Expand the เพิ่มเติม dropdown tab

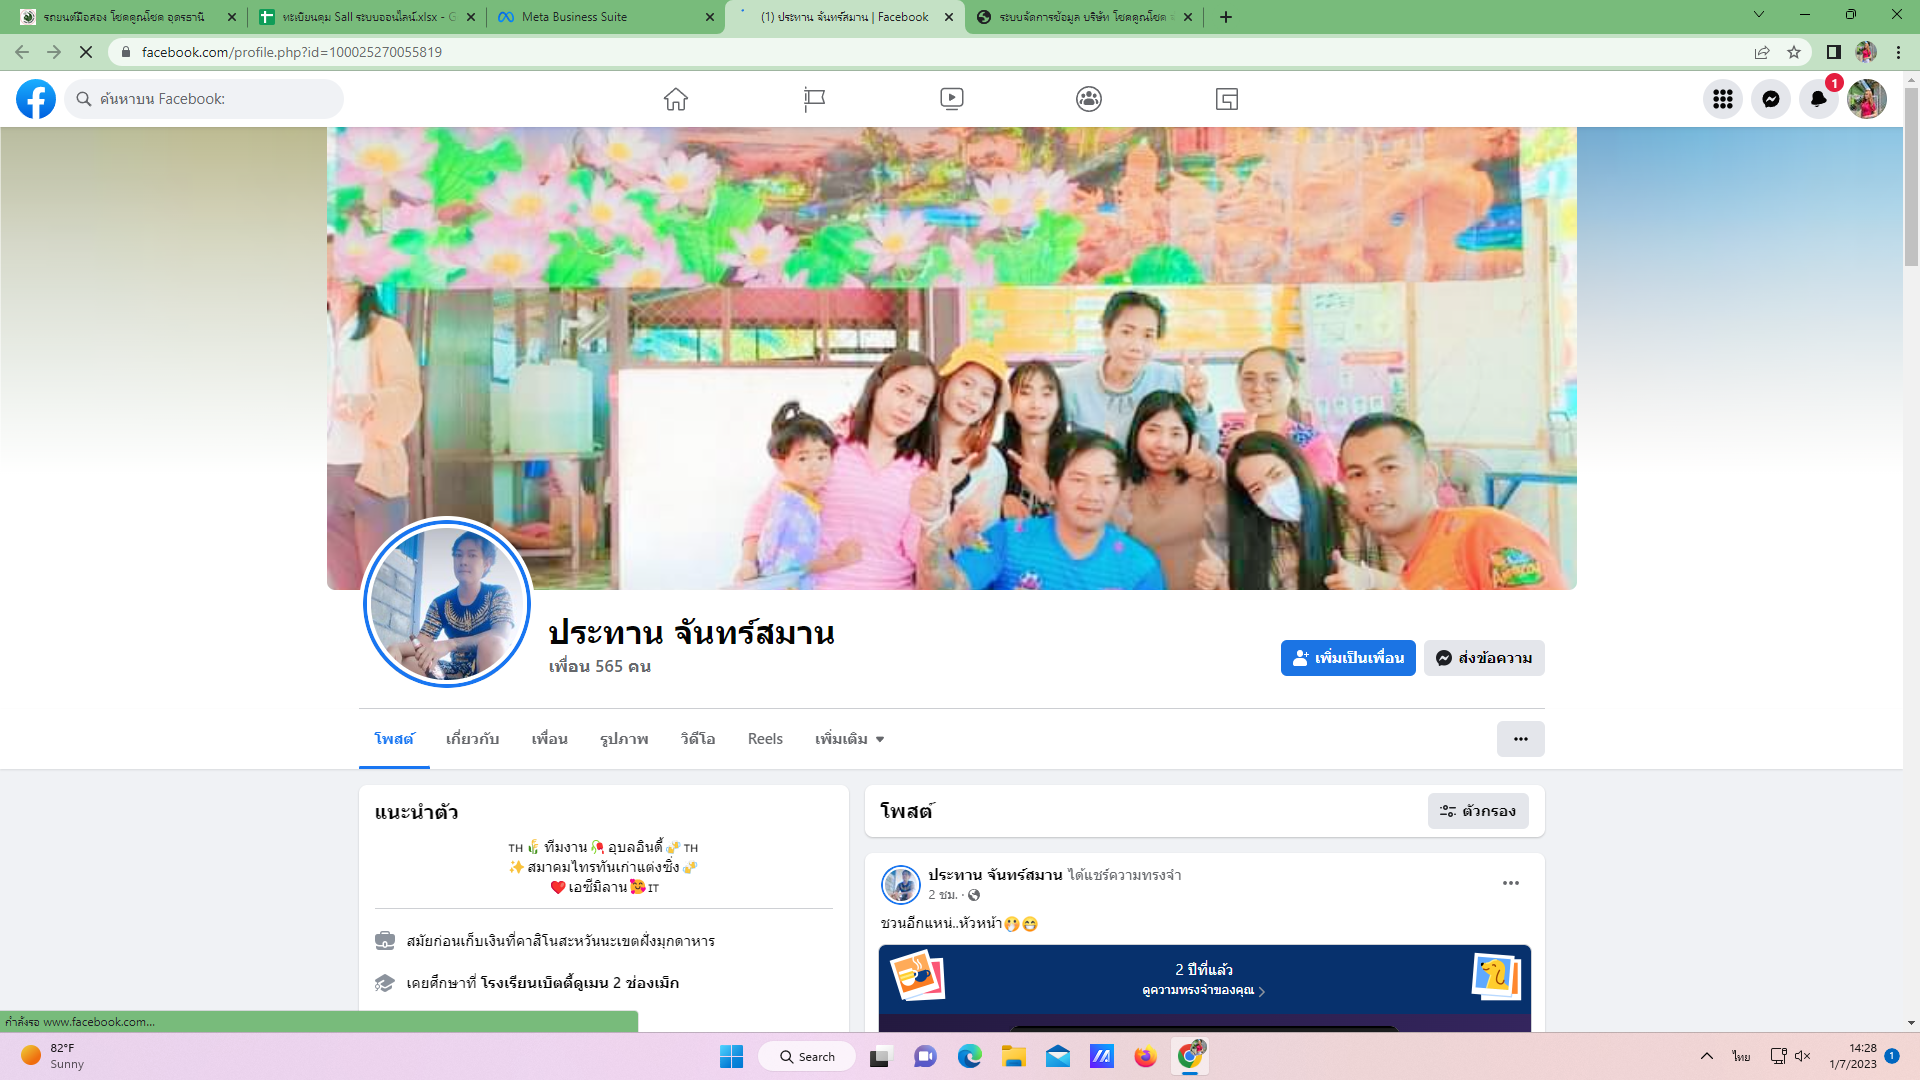(x=849, y=739)
